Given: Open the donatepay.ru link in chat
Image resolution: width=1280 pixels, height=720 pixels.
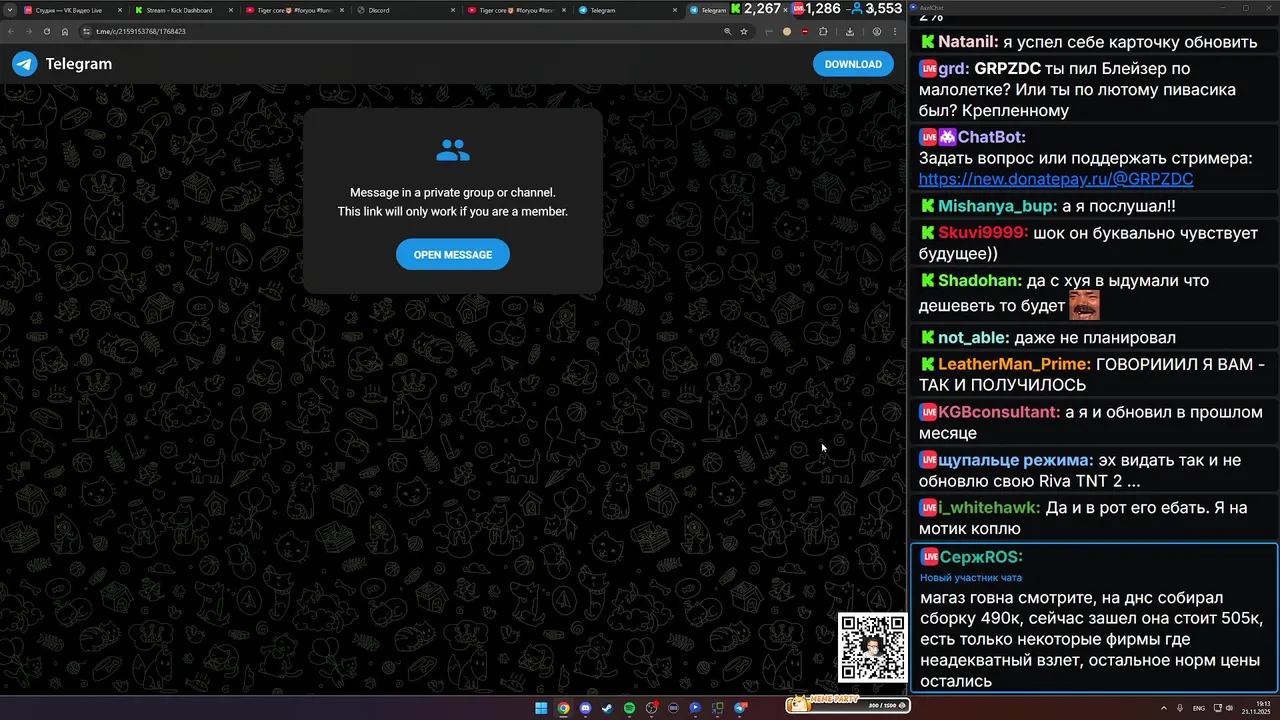Looking at the screenshot, I should point(1056,179).
